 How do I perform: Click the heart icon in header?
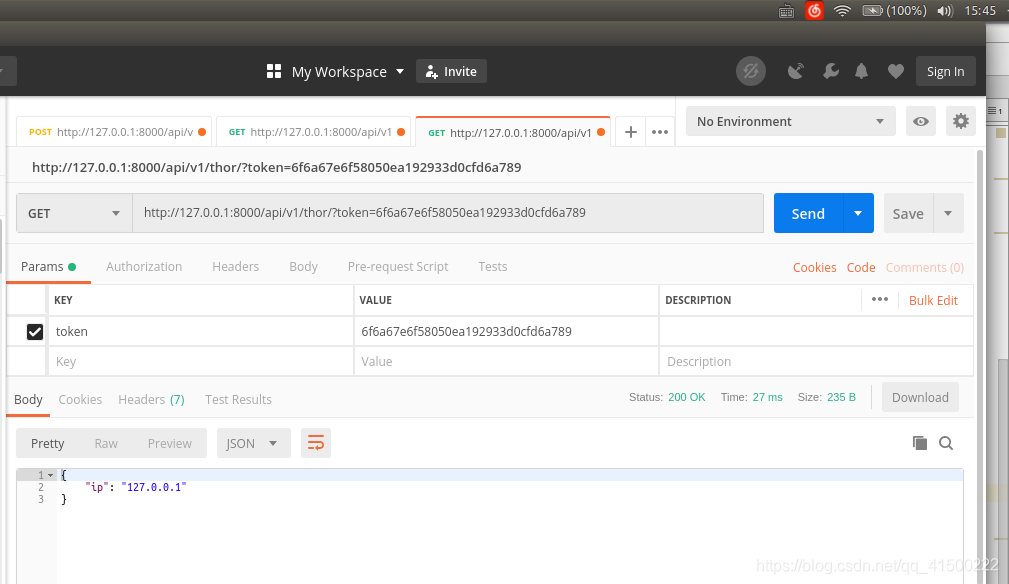[896, 71]
